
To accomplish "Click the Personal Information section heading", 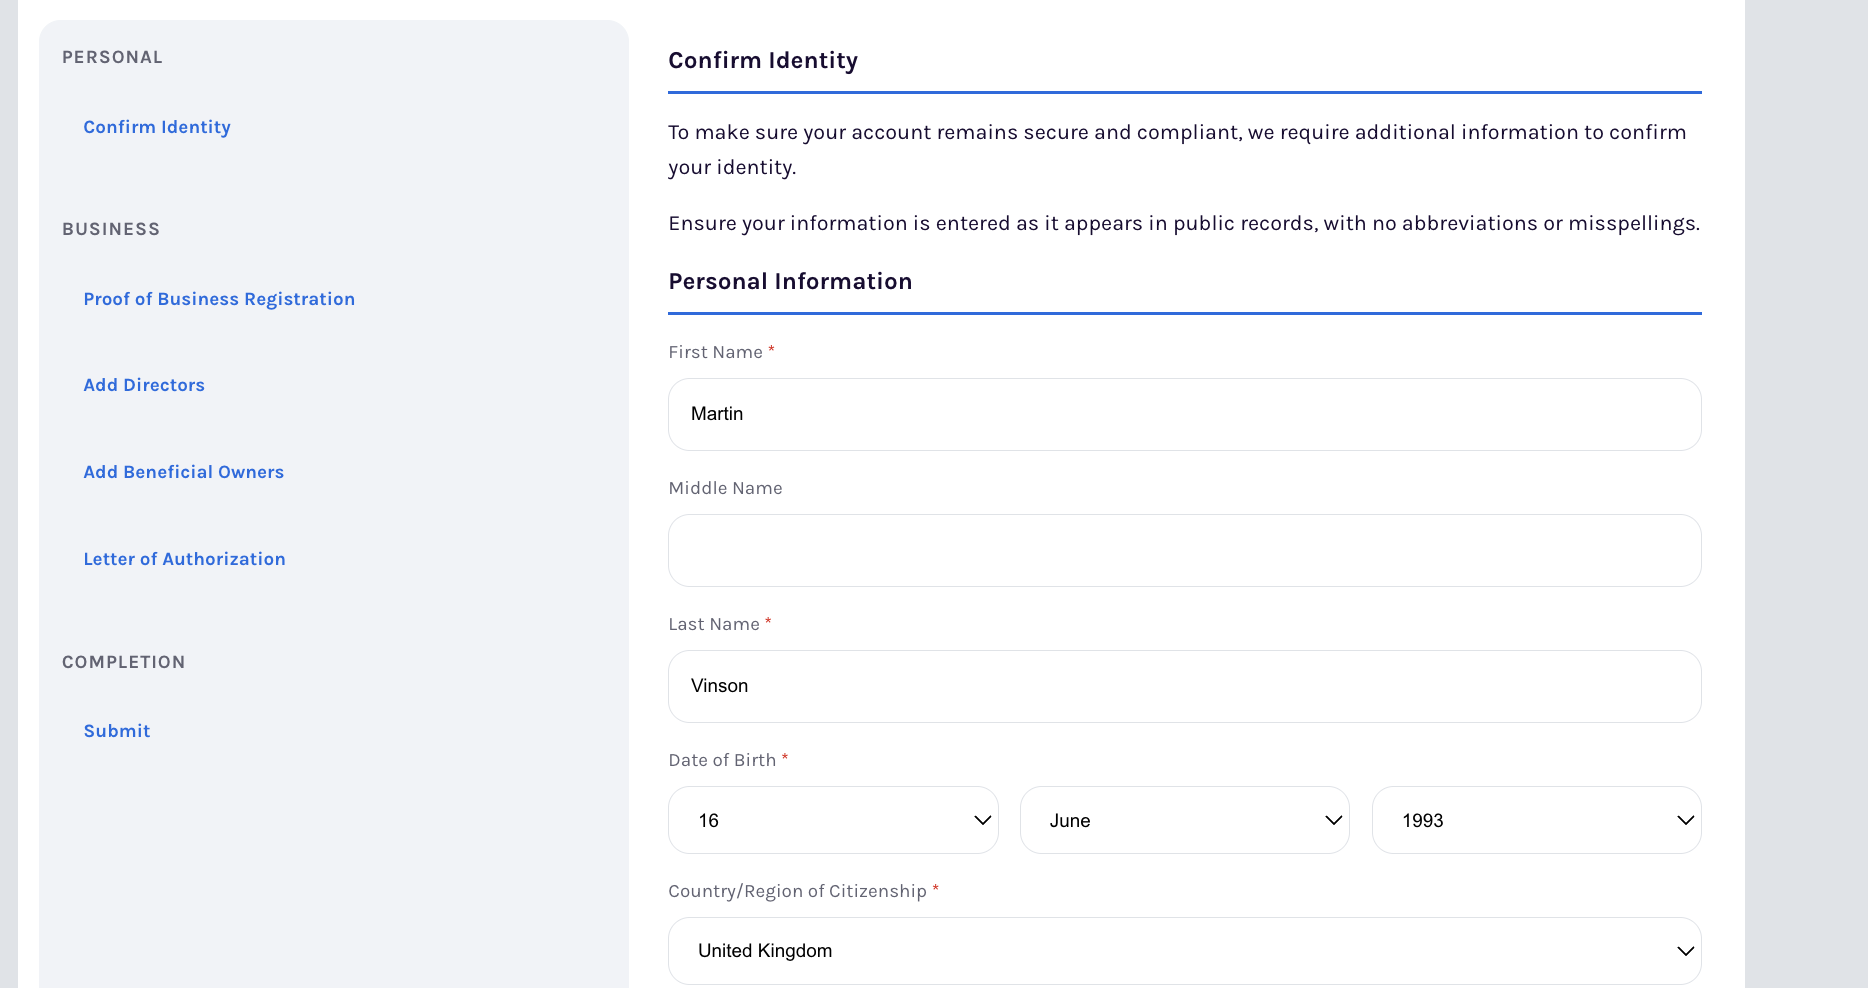I will click(790, 282).
